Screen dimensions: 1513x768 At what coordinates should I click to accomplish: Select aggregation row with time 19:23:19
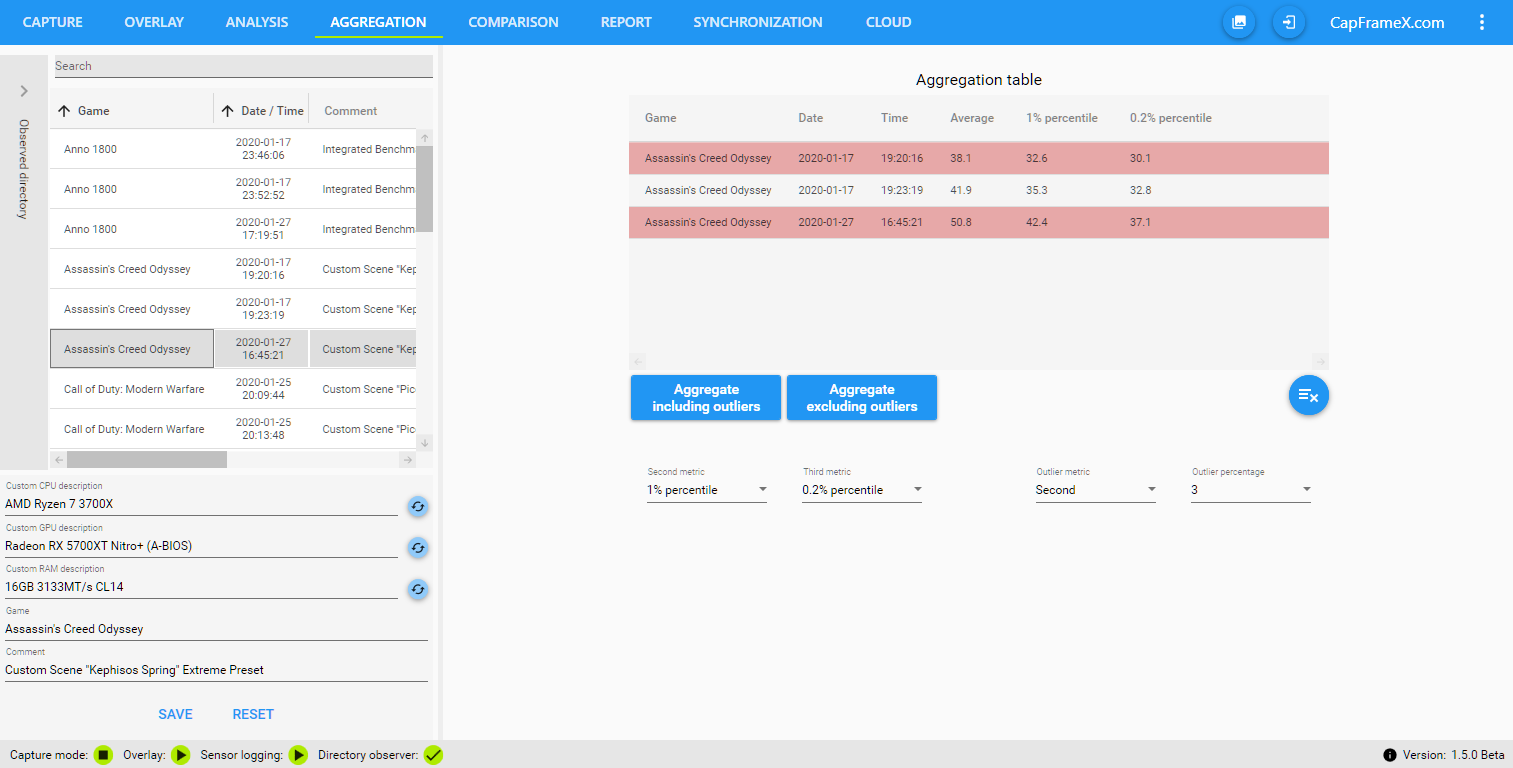pos(979,190)
